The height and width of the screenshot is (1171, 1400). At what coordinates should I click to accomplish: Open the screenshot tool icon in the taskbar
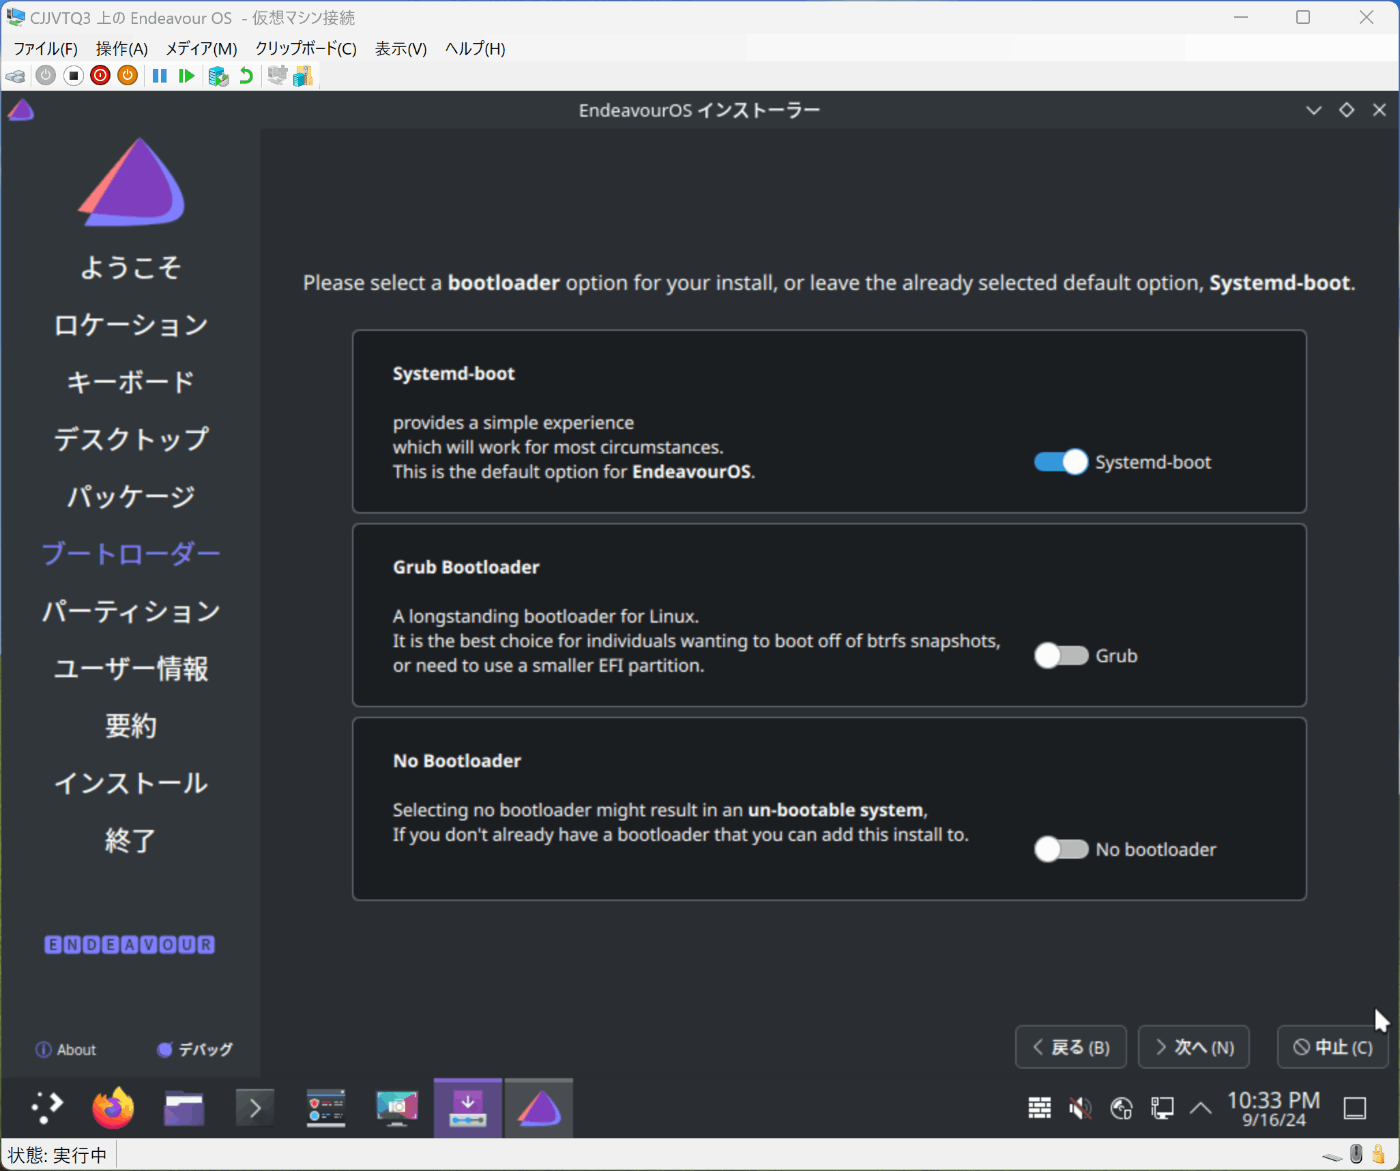397,1108
